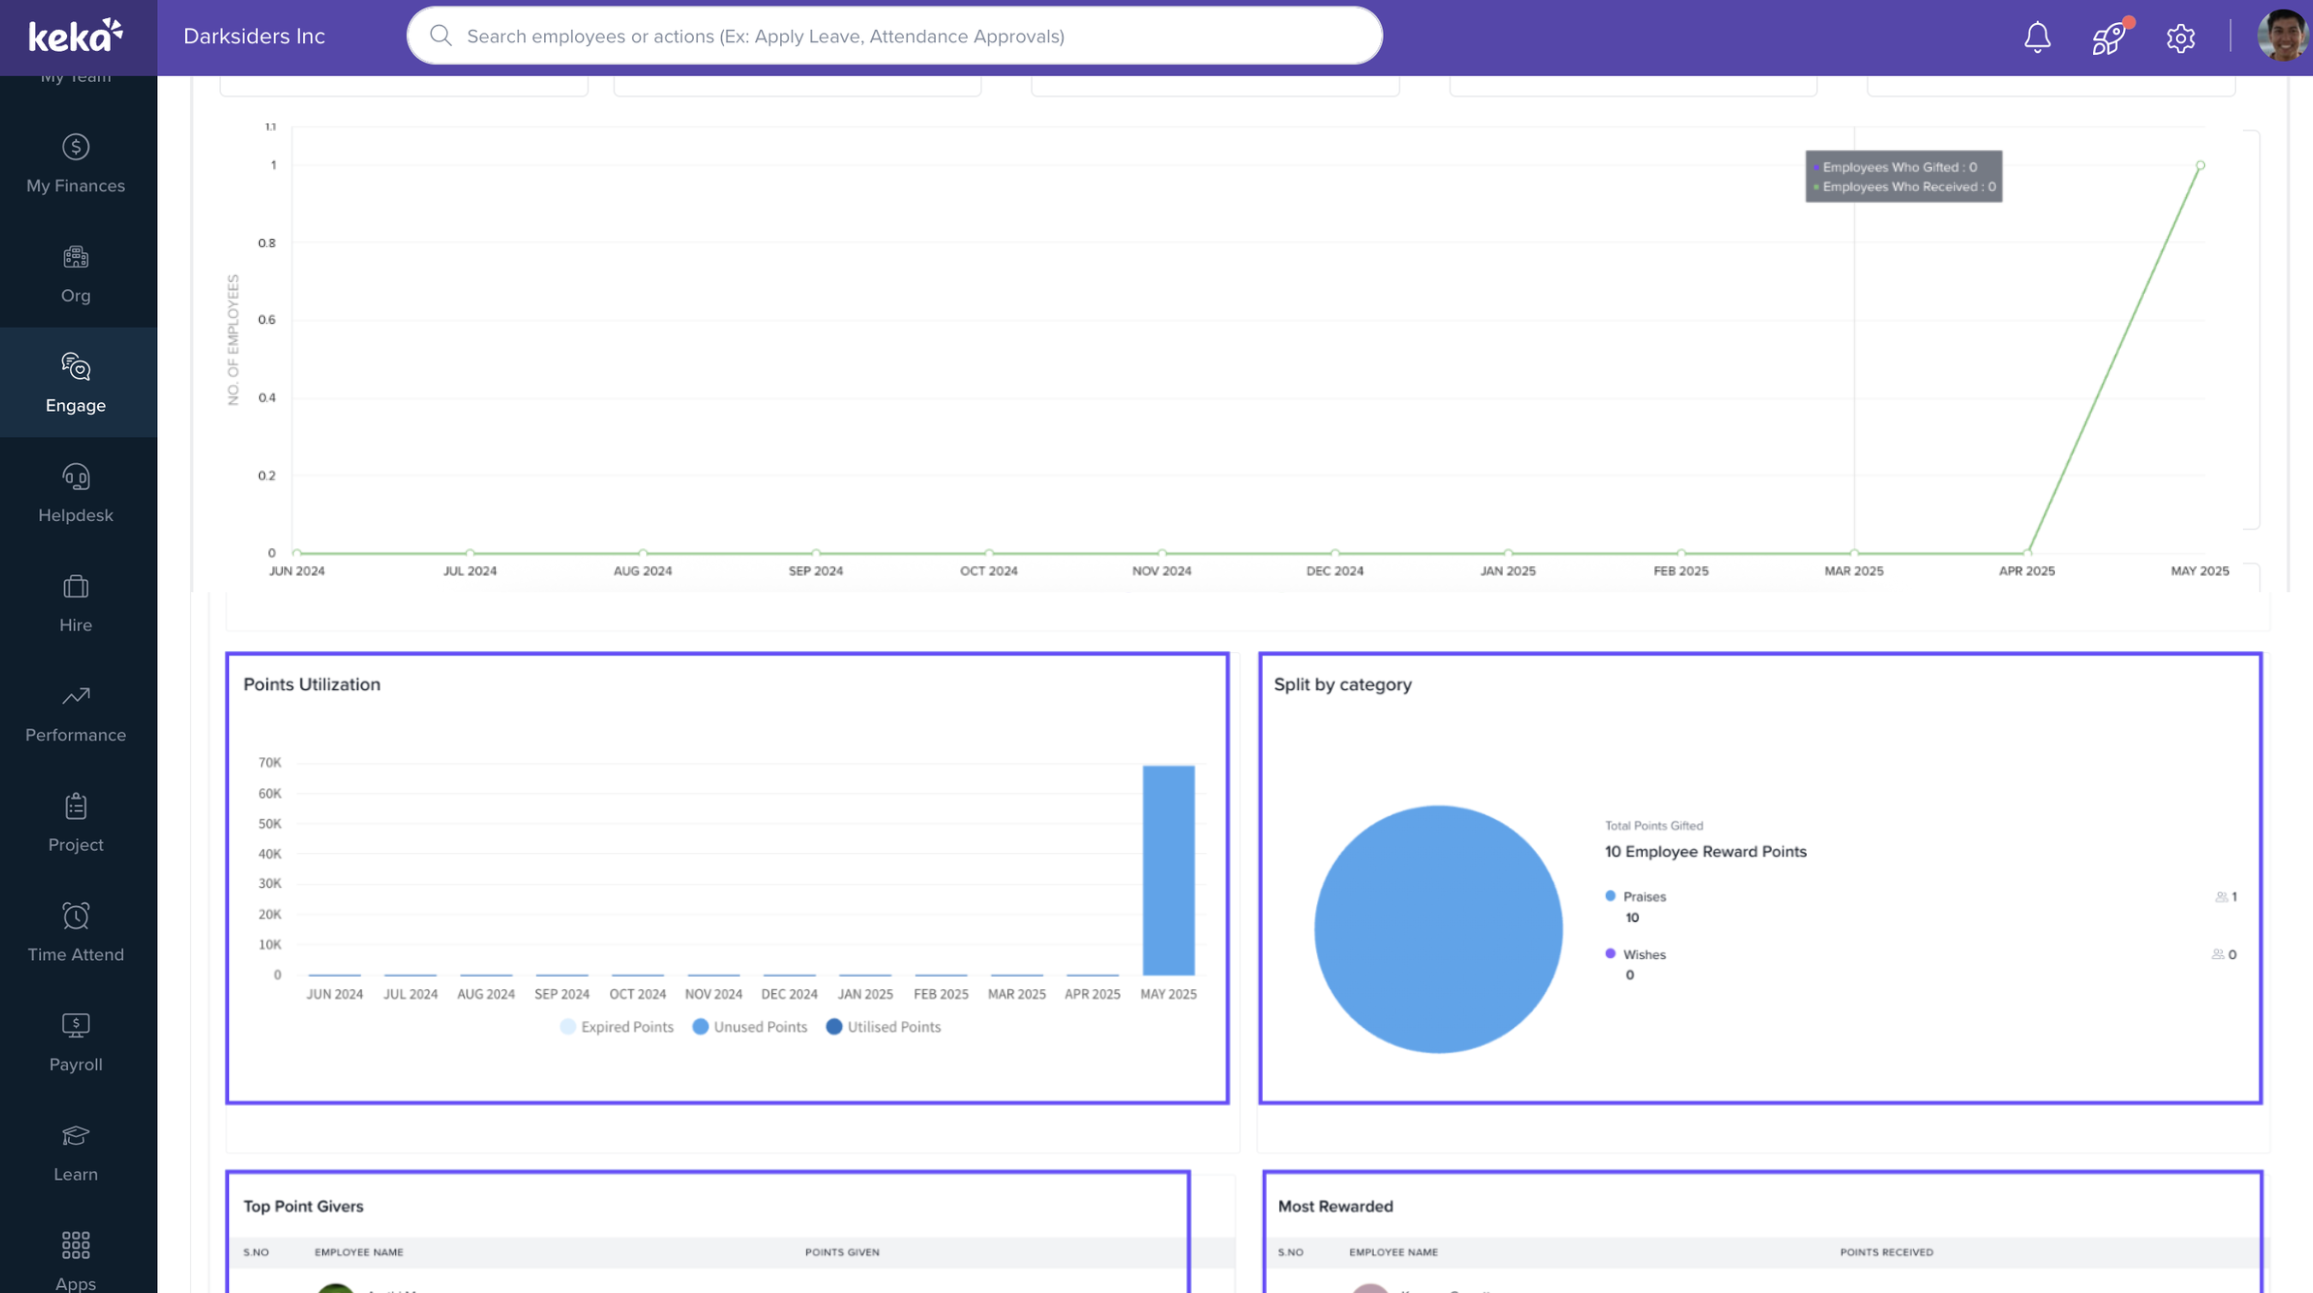Screen dimensions: 2313x1293
Task: Go to the Org module
Action: [x=76, y=274]
